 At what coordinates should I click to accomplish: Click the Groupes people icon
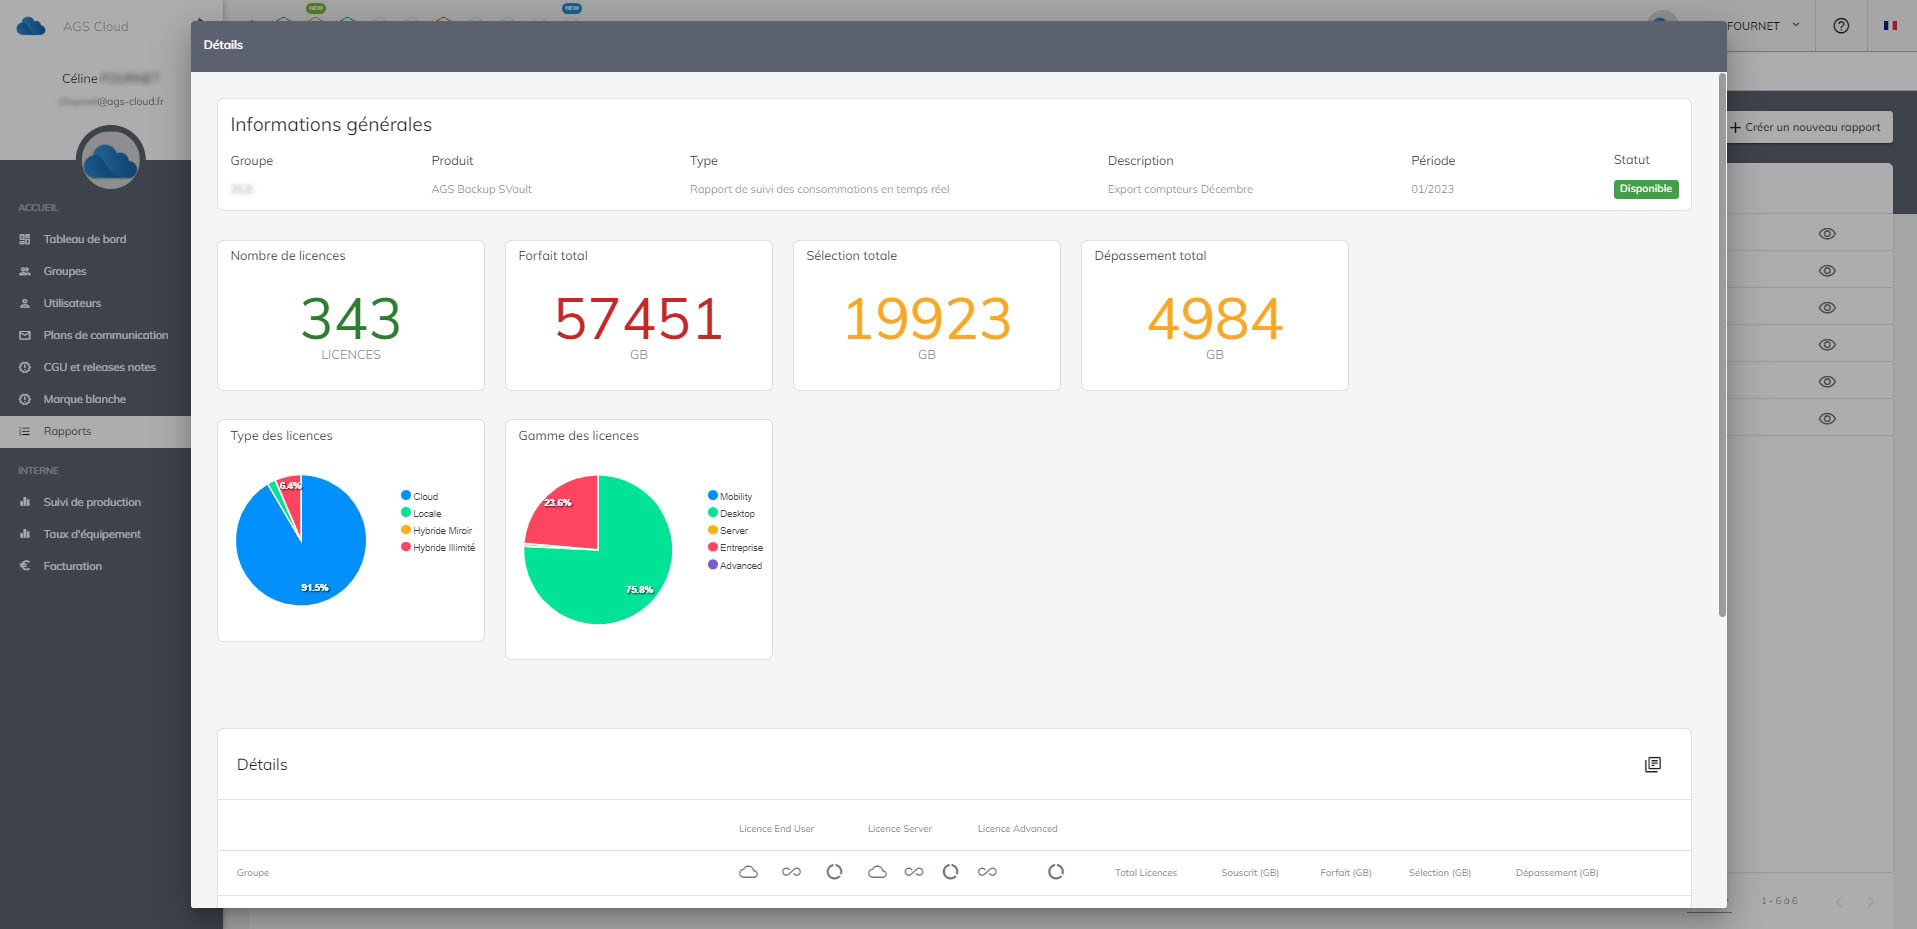pos(25,272)
